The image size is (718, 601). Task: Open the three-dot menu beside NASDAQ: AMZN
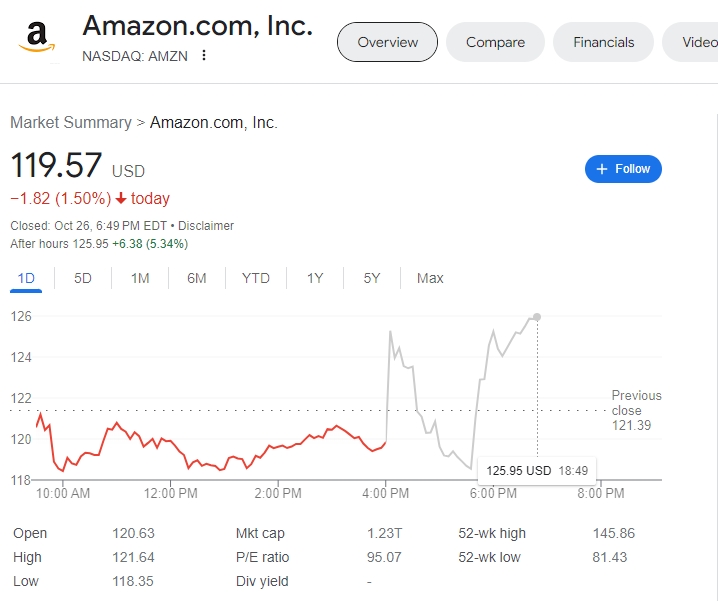tap(204, 55)
